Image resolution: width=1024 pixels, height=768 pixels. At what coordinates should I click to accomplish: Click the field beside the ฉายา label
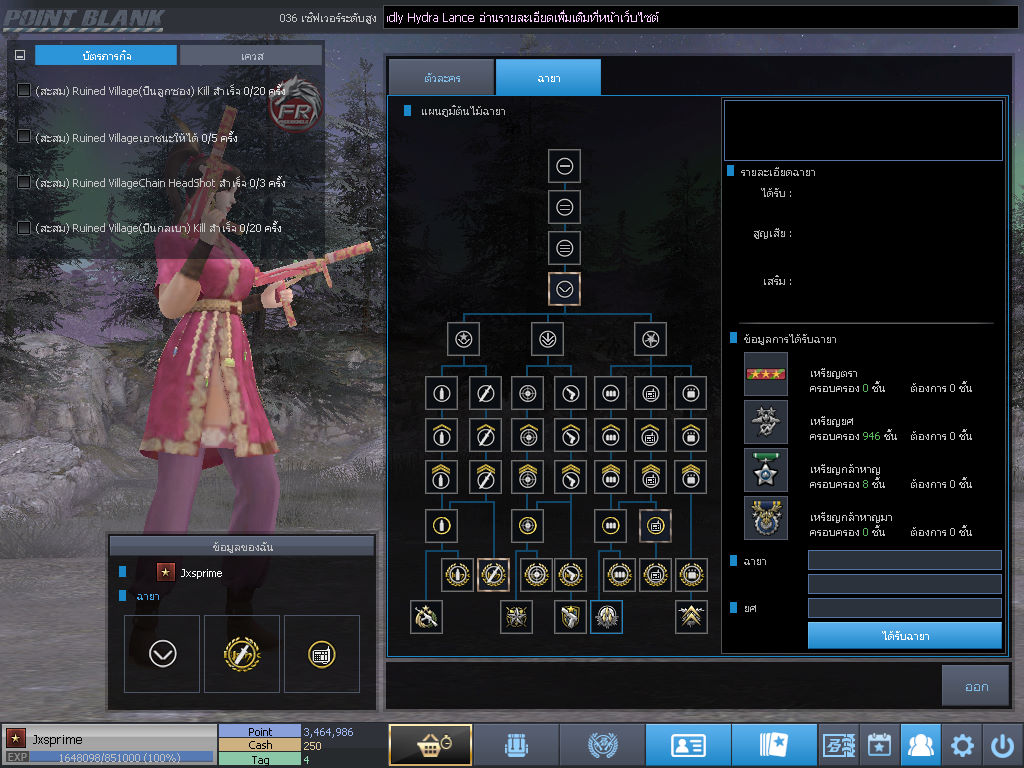tap(904, 560)
